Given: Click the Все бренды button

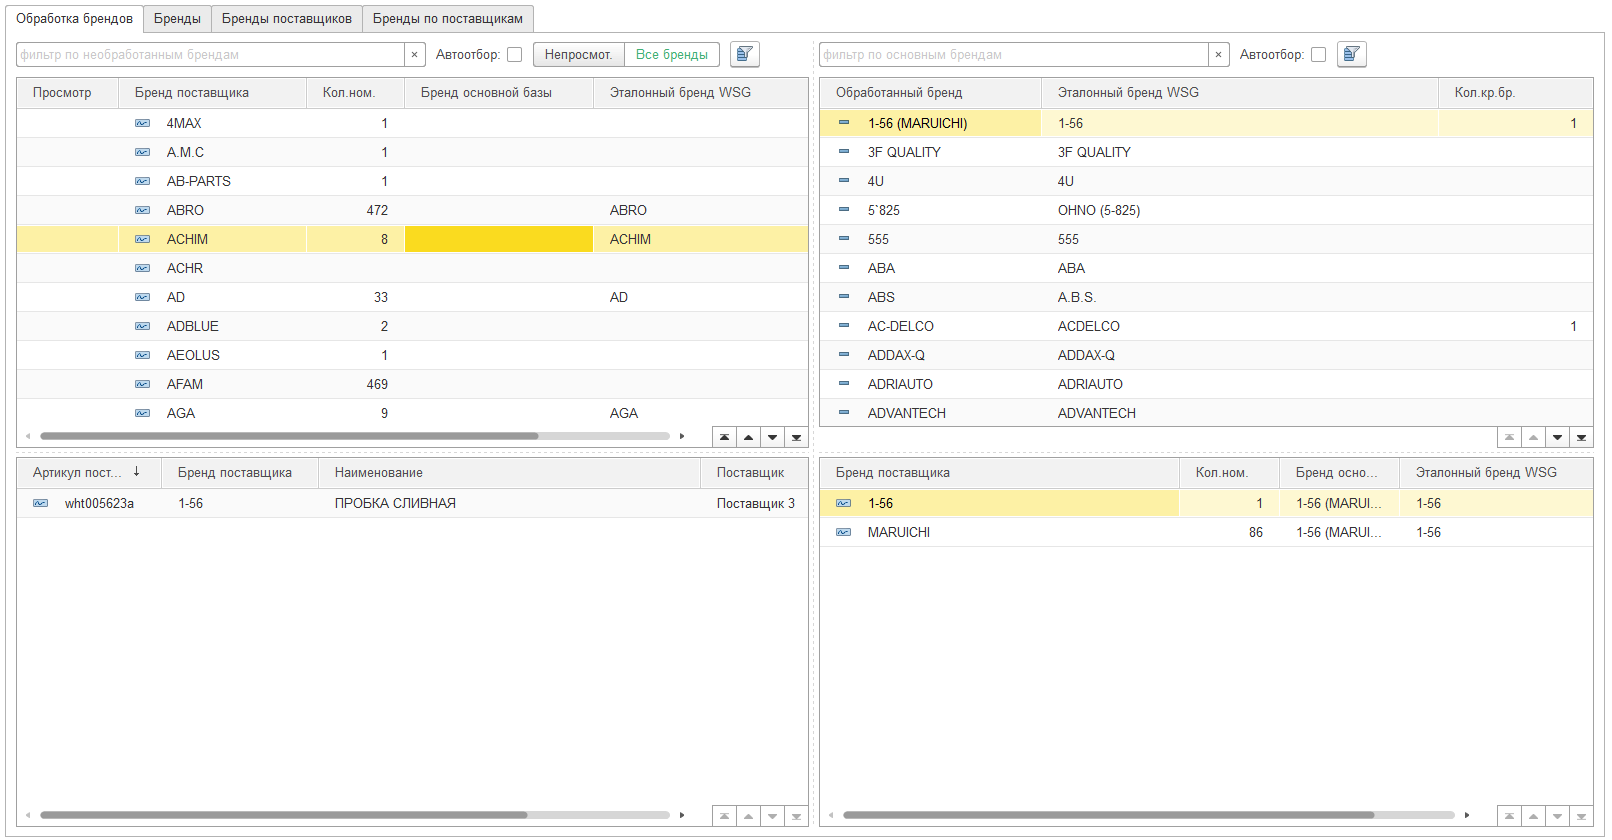Looking at the screenshot, I should tap(672, 55).
